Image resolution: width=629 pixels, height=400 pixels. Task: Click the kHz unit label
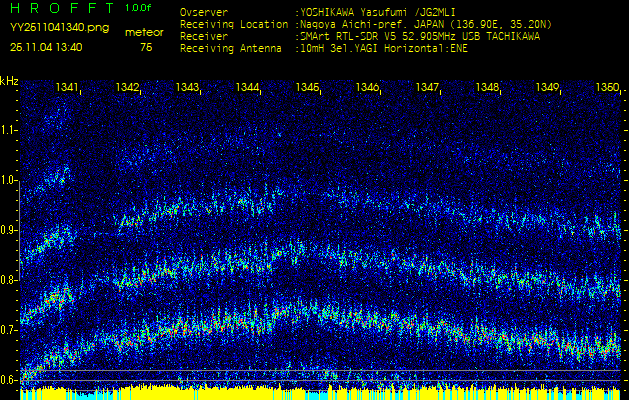[x=10, y=80]
